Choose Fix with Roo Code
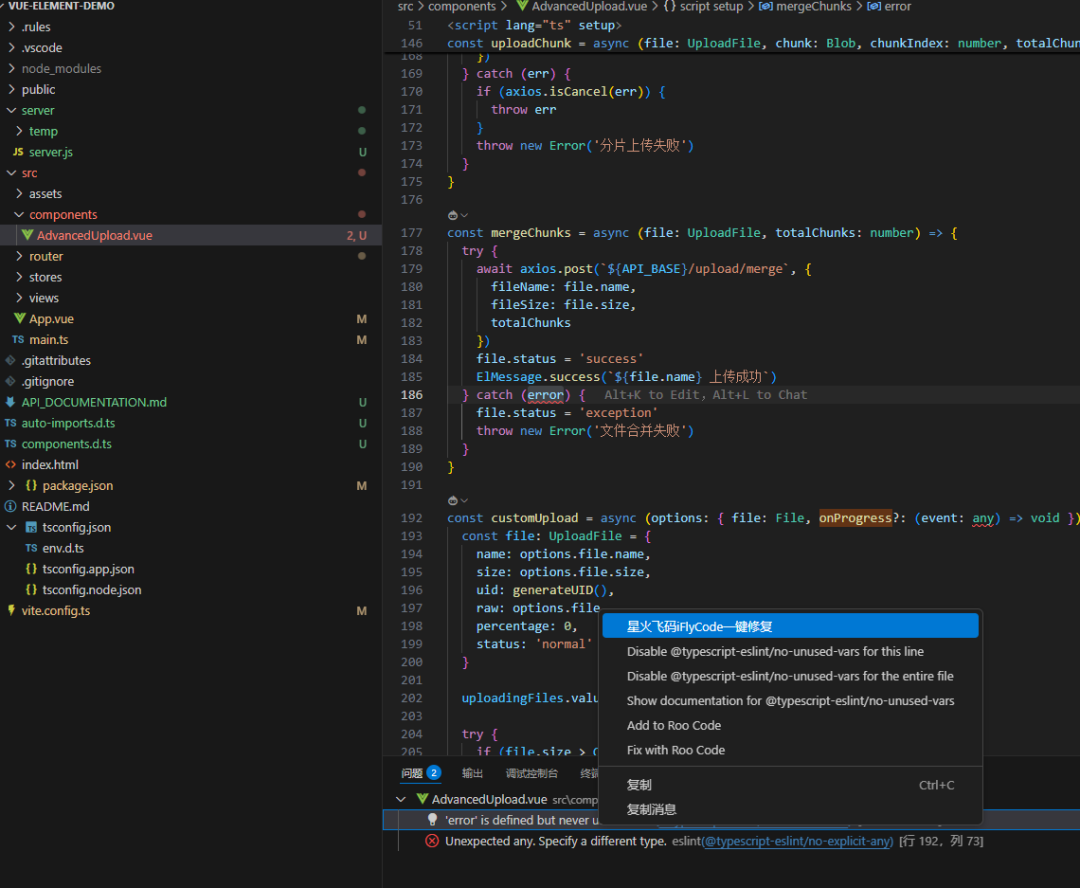 click(x=790, y=750)
